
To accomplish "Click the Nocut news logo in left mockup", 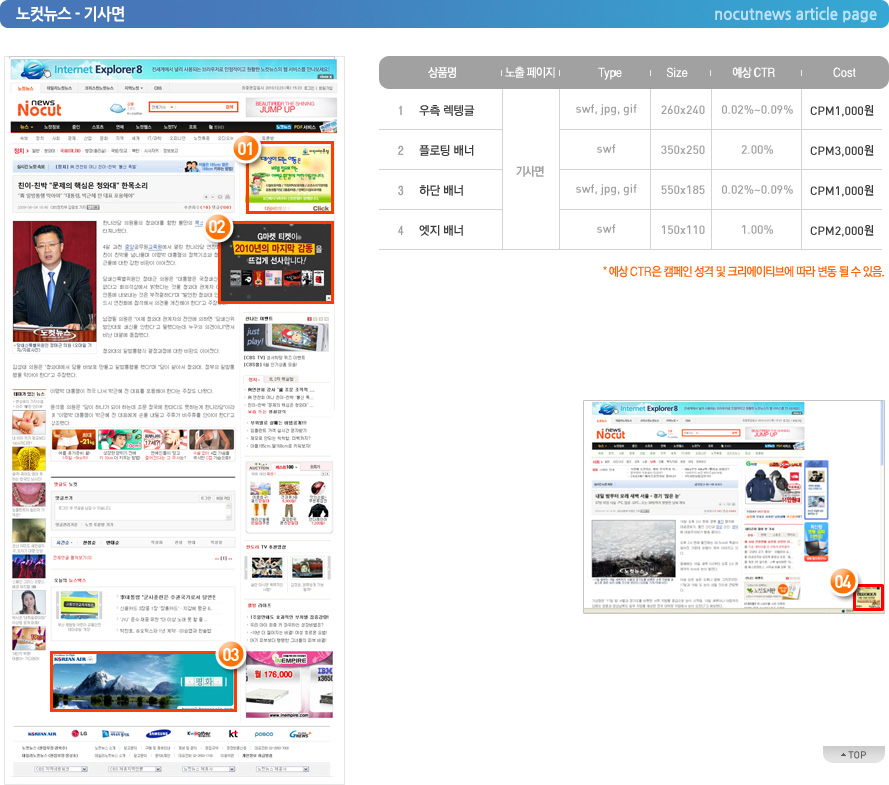I will pos(39,108).
